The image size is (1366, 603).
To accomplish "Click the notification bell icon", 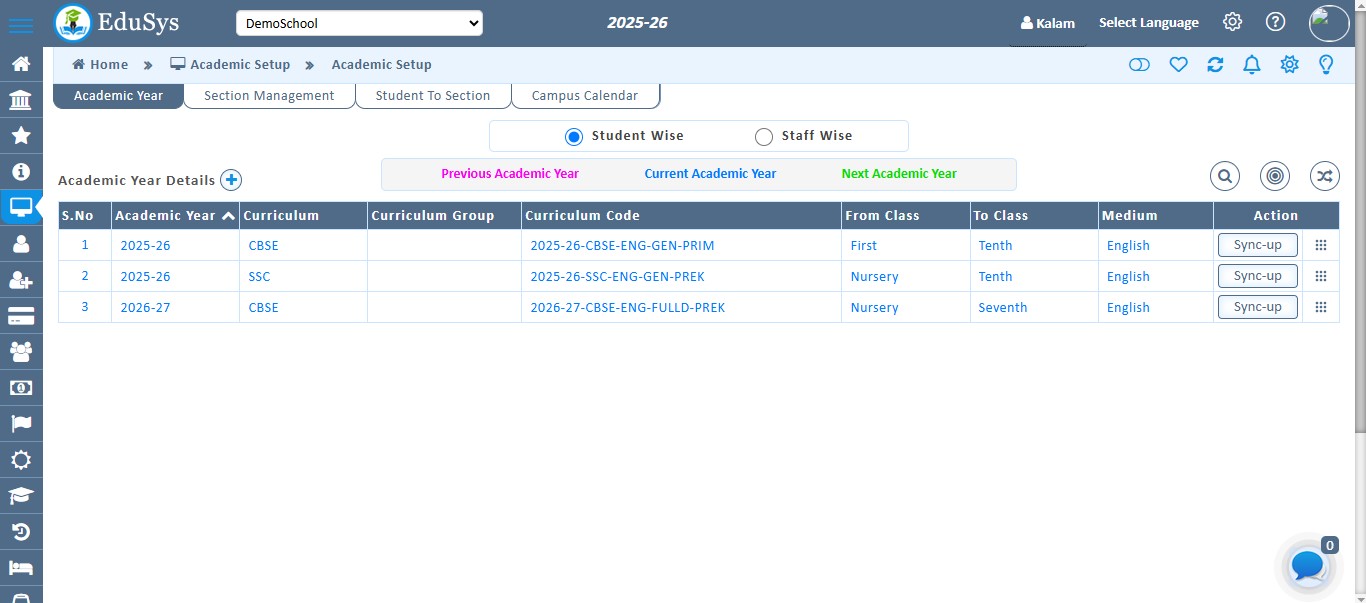I will click(x=1251, y=65).
